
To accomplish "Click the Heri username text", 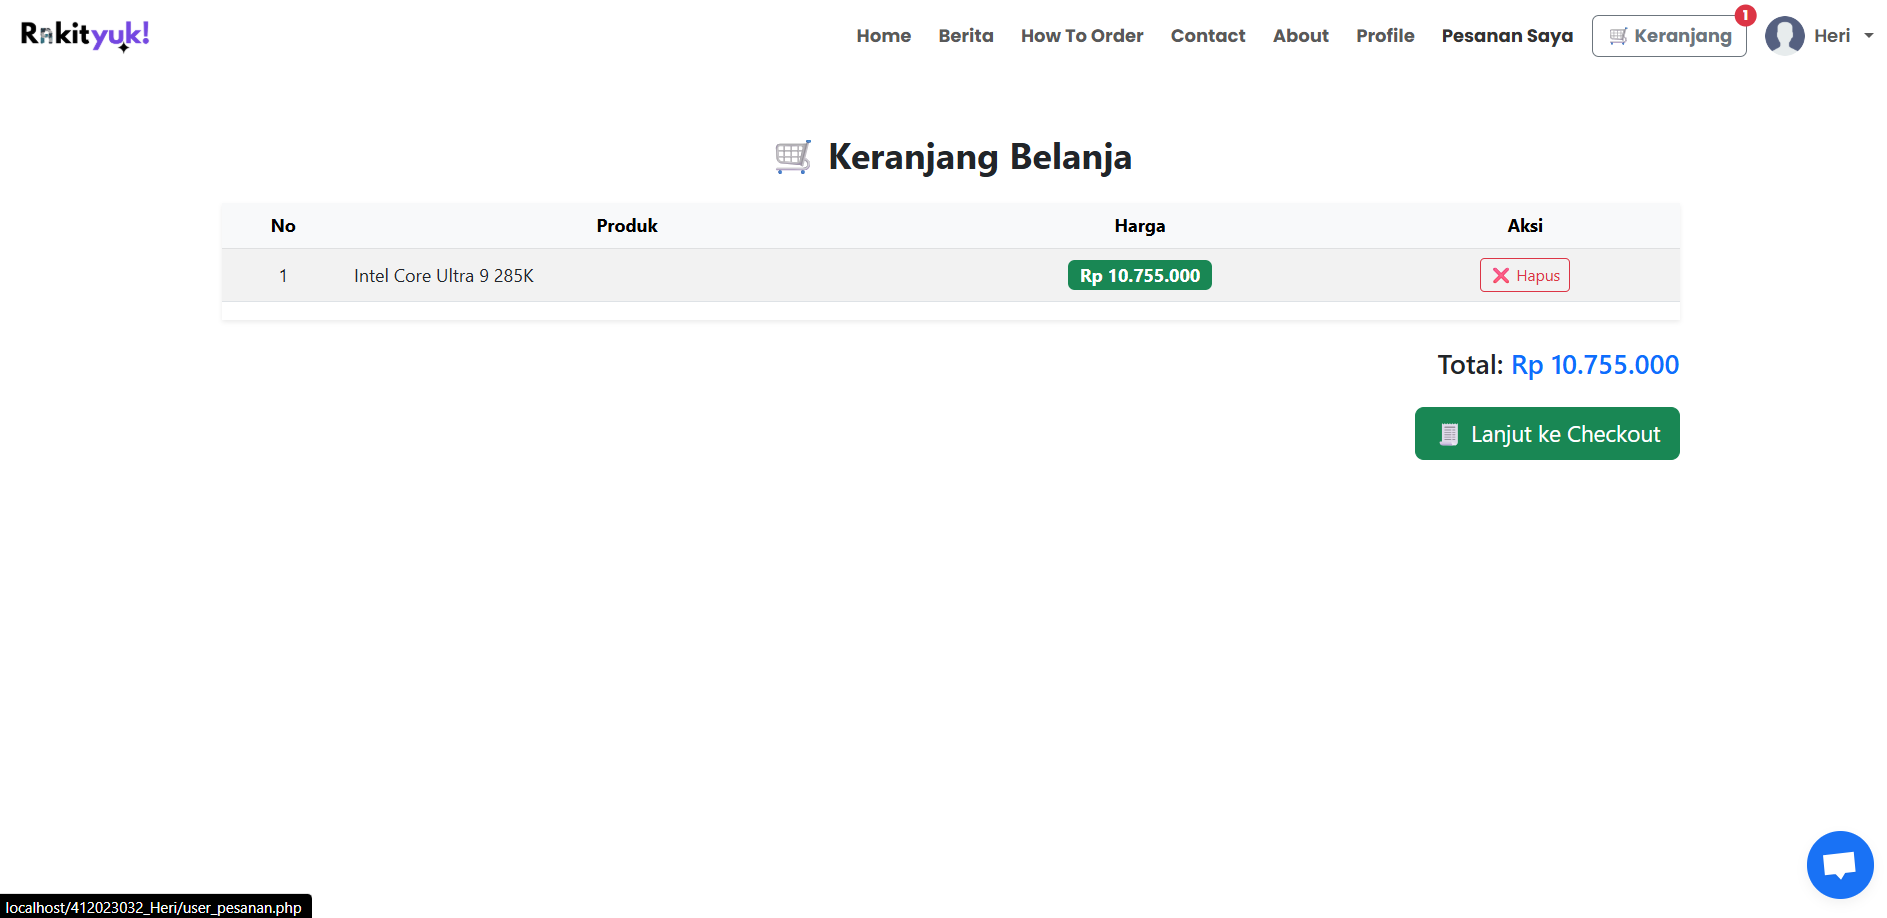I will coord(1831,36).
